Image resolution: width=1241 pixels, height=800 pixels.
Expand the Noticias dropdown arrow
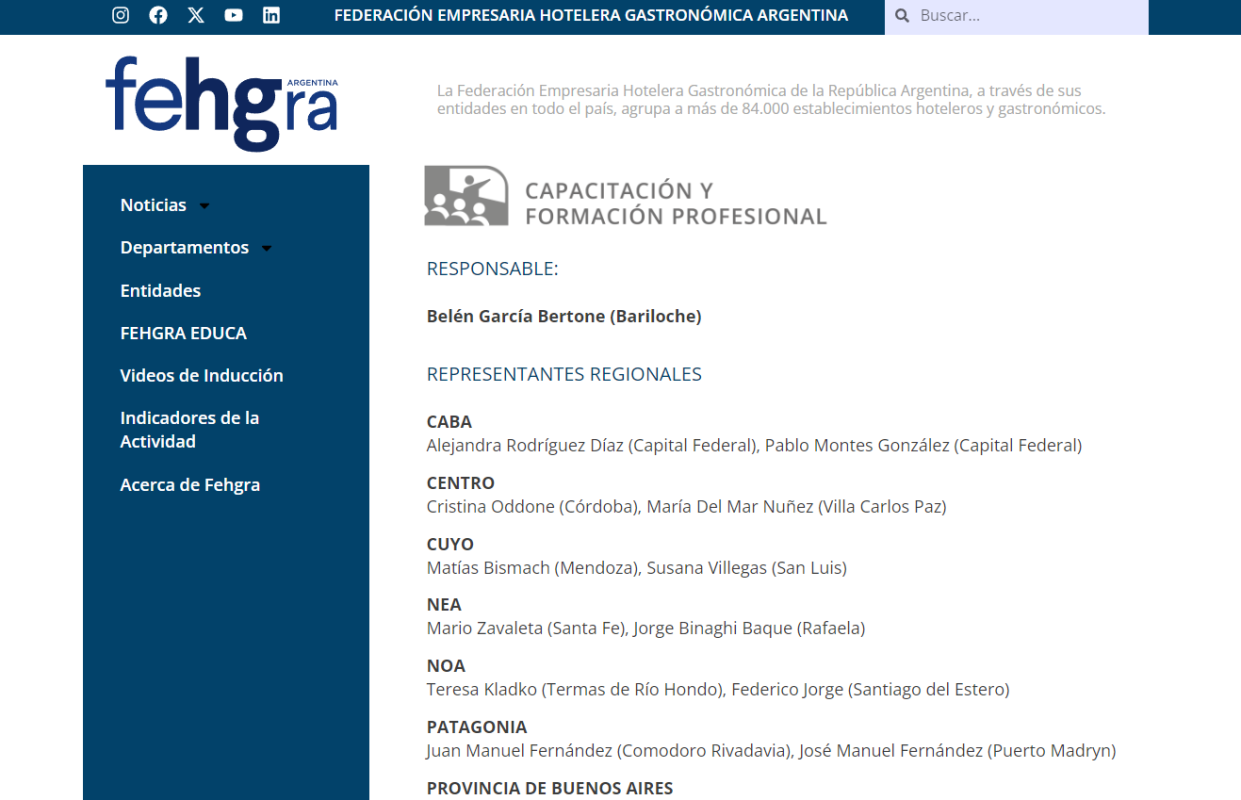(205, 206)
